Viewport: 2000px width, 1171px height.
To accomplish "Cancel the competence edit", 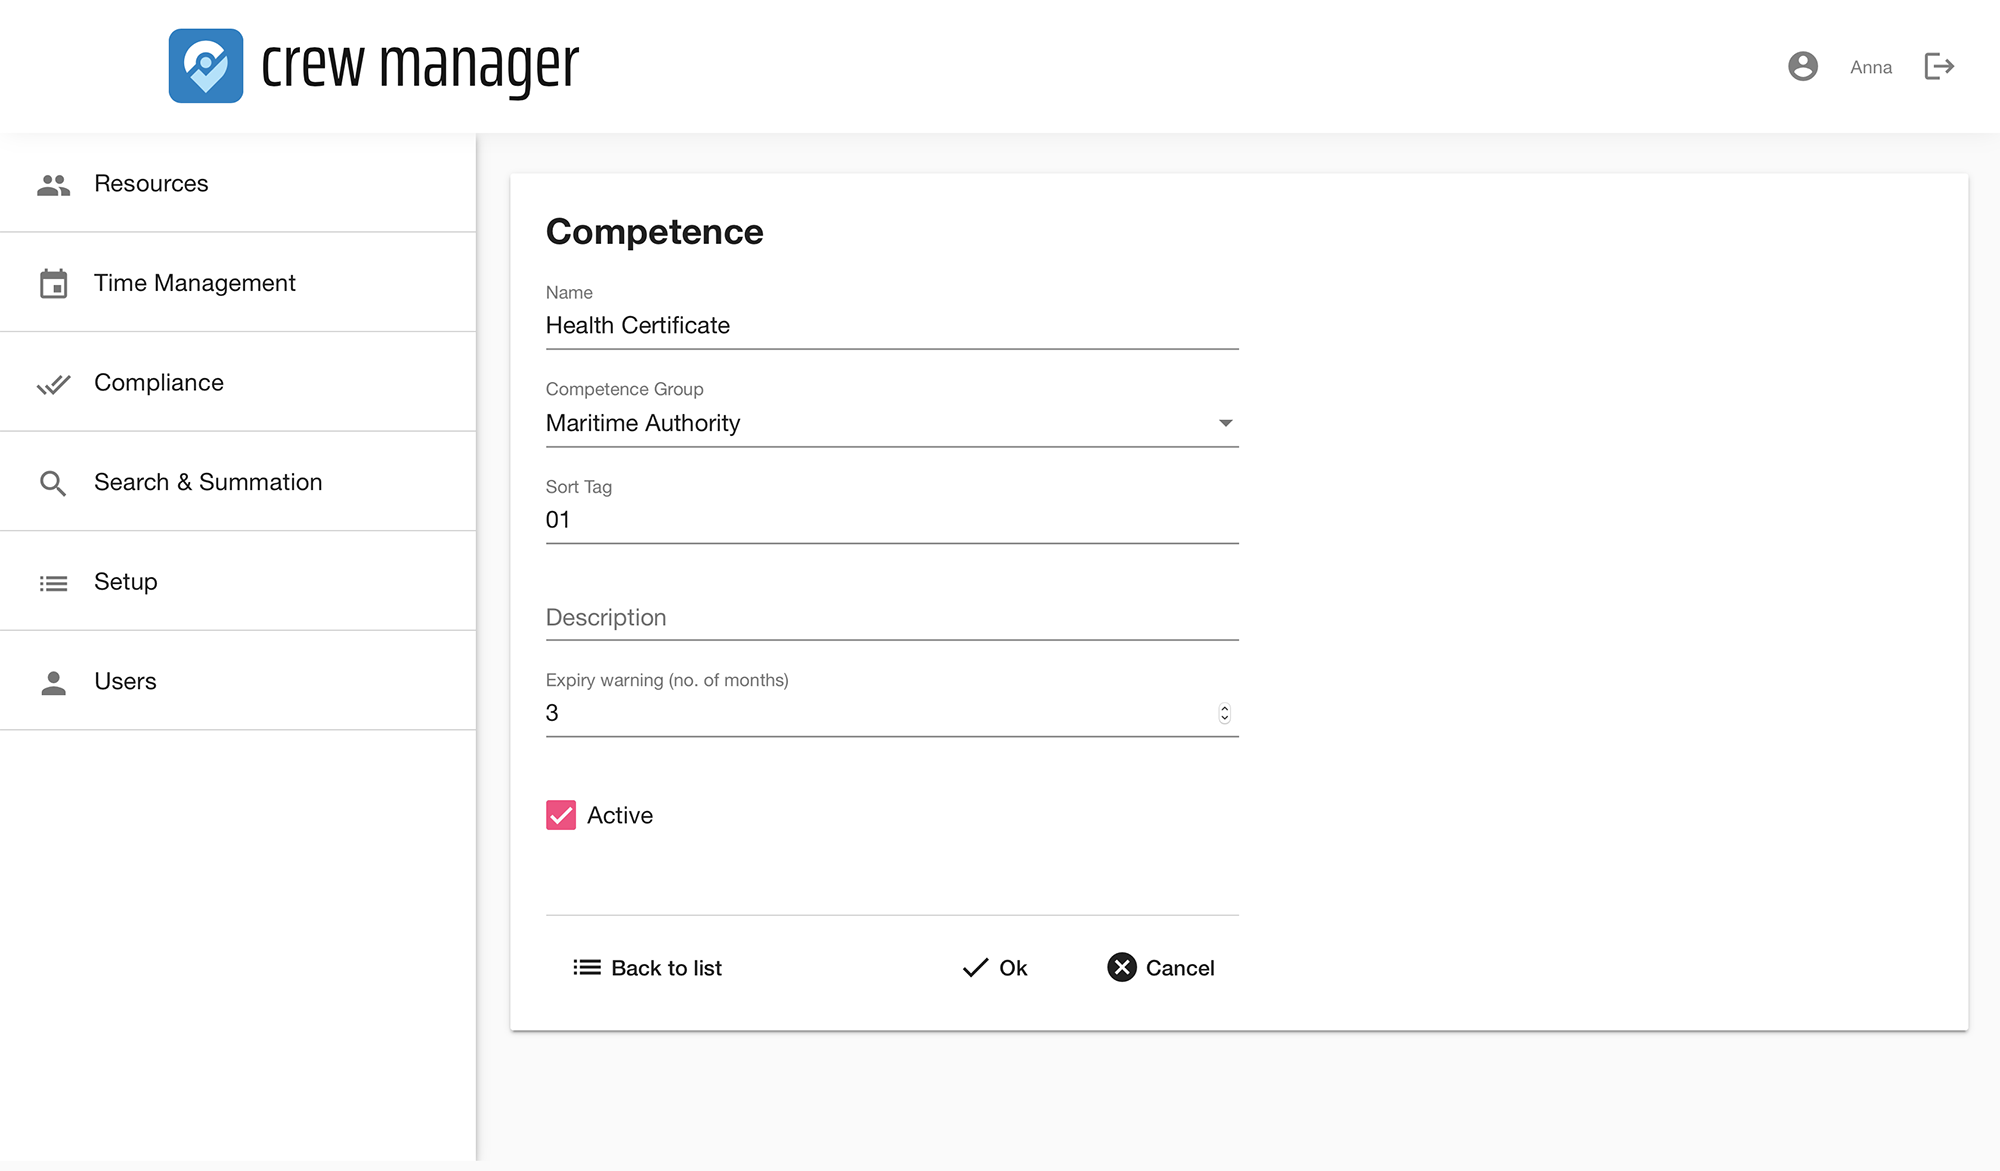I will [x=1161, y=967].
